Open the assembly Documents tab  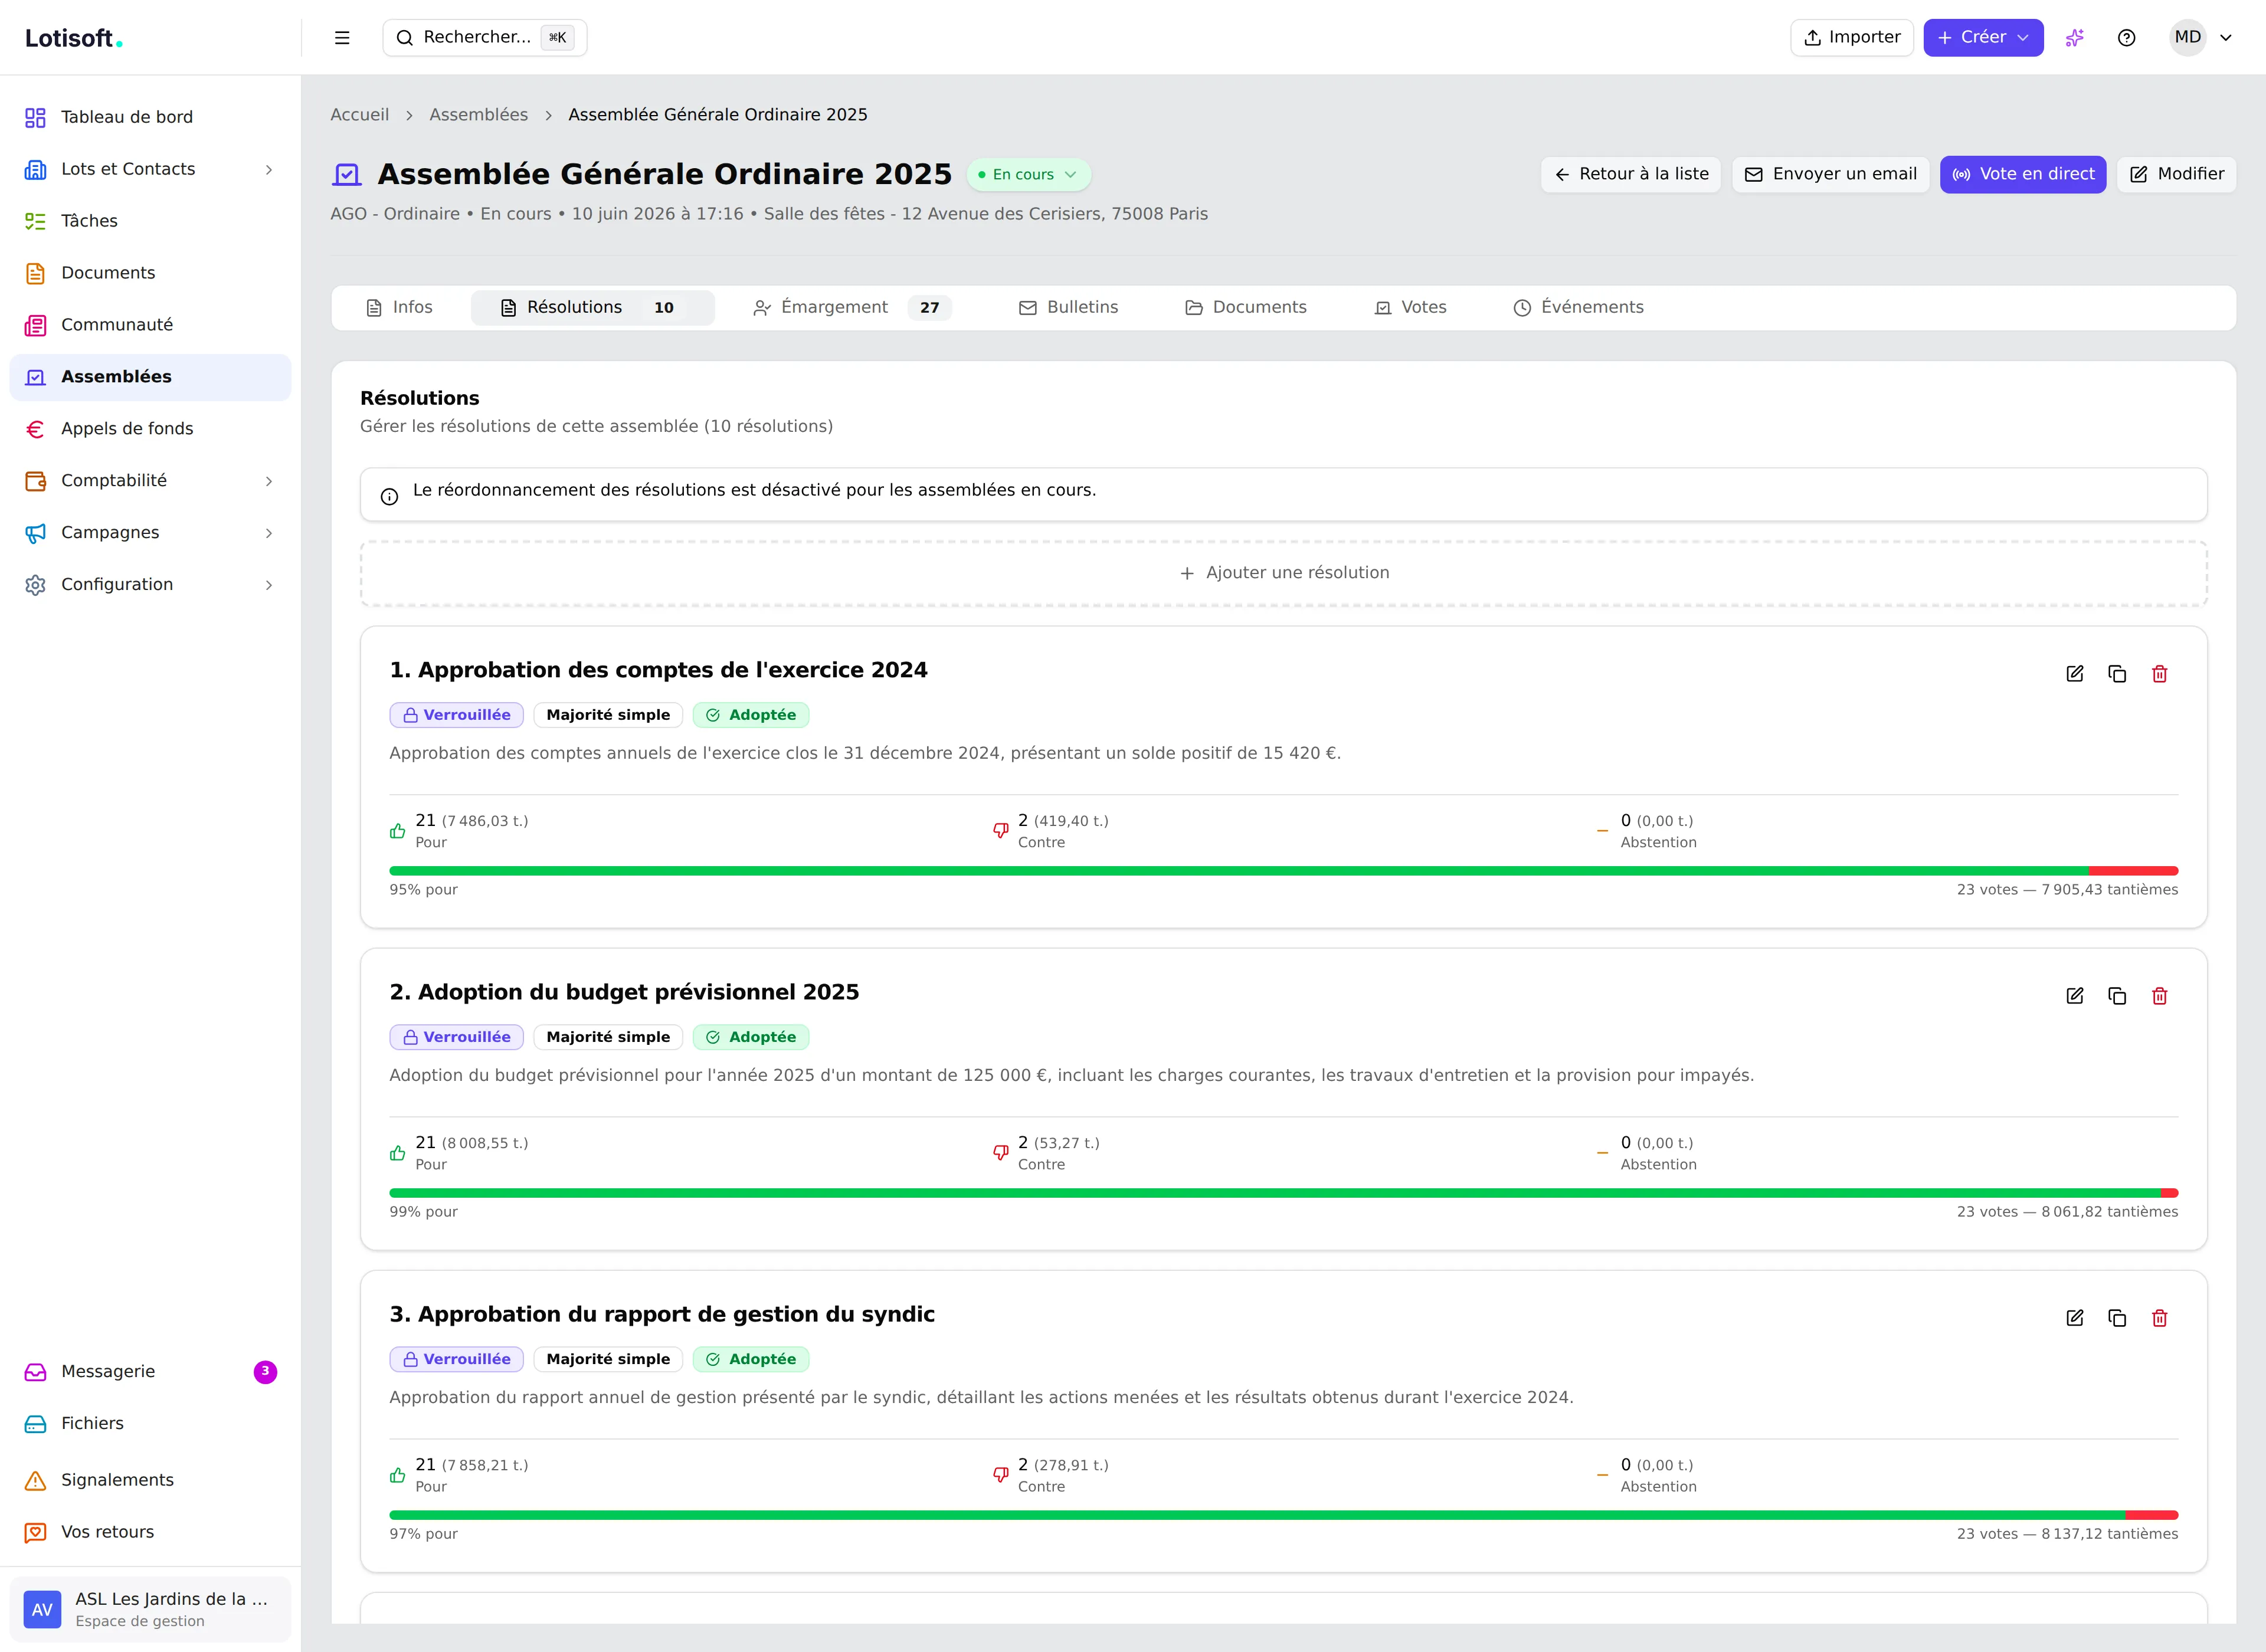[x=1246, y=308]
